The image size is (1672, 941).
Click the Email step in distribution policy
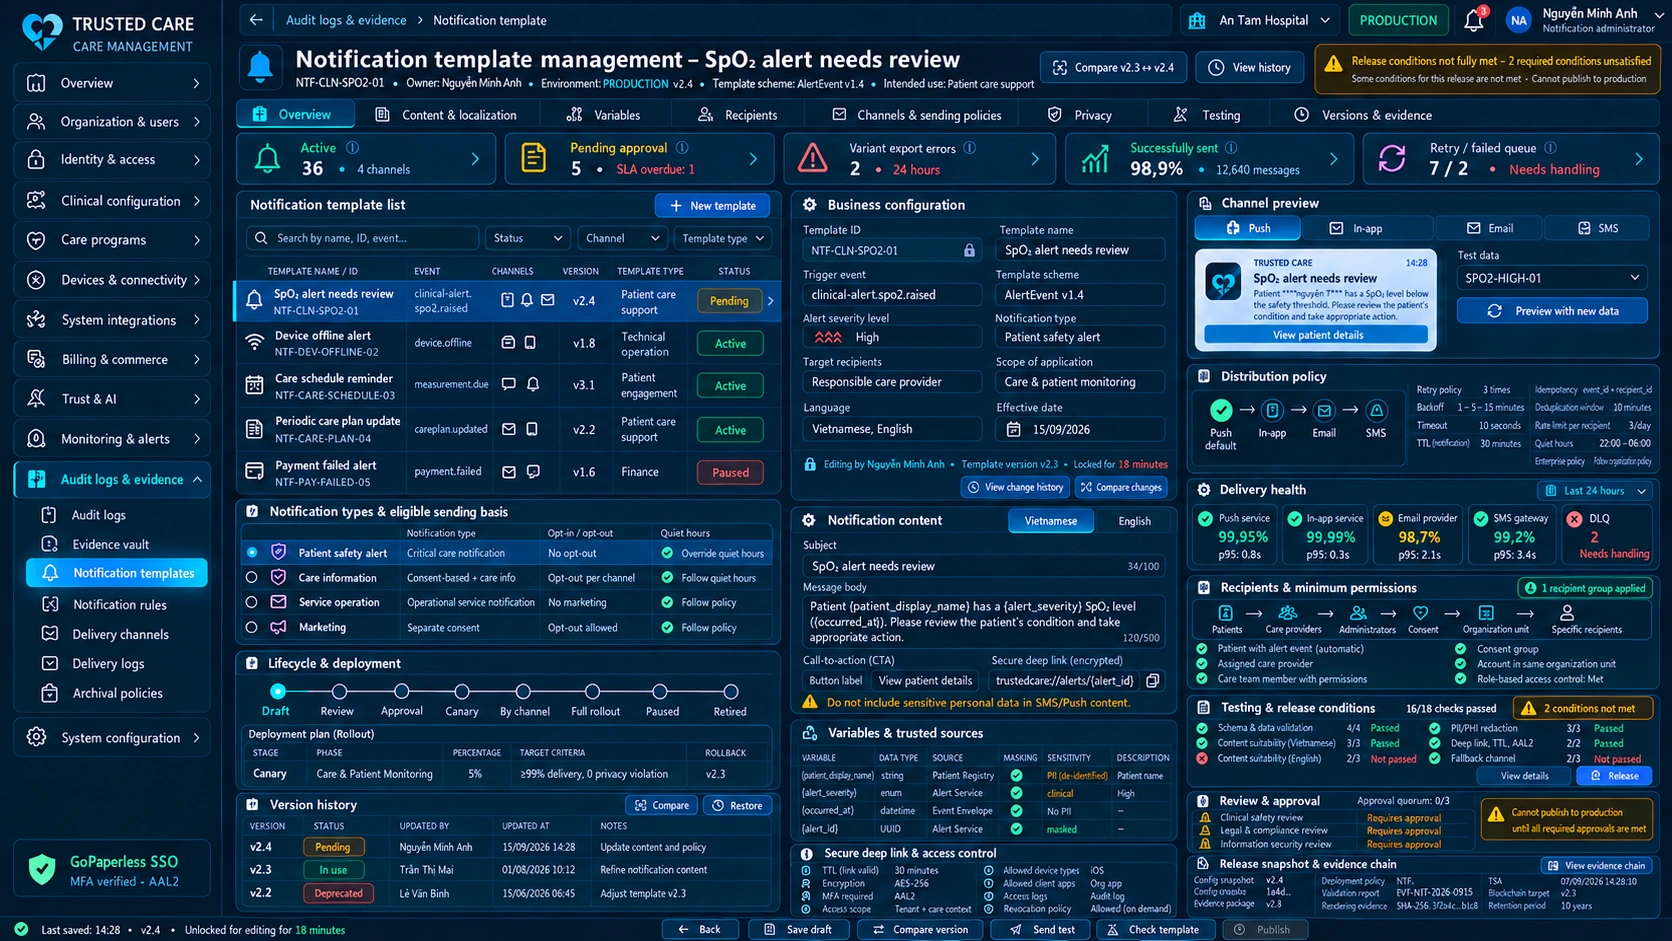click(1324, 410)
